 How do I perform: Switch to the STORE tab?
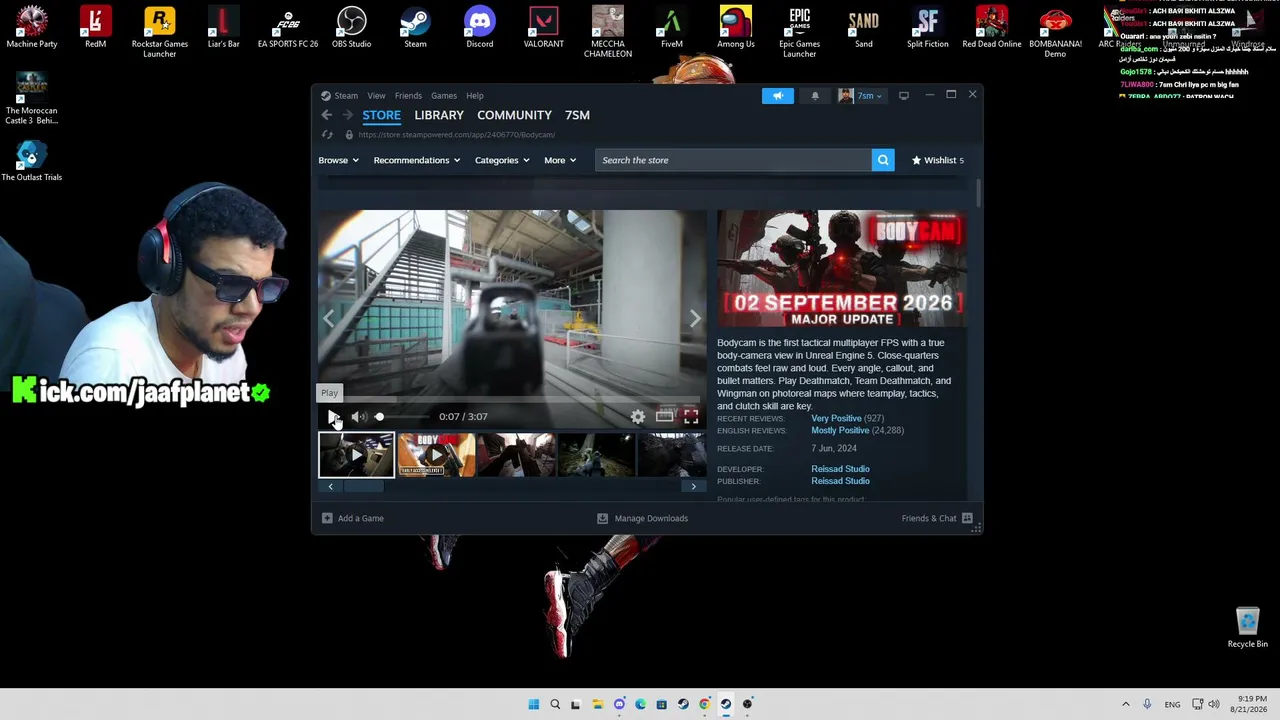(x=381, y=115)
